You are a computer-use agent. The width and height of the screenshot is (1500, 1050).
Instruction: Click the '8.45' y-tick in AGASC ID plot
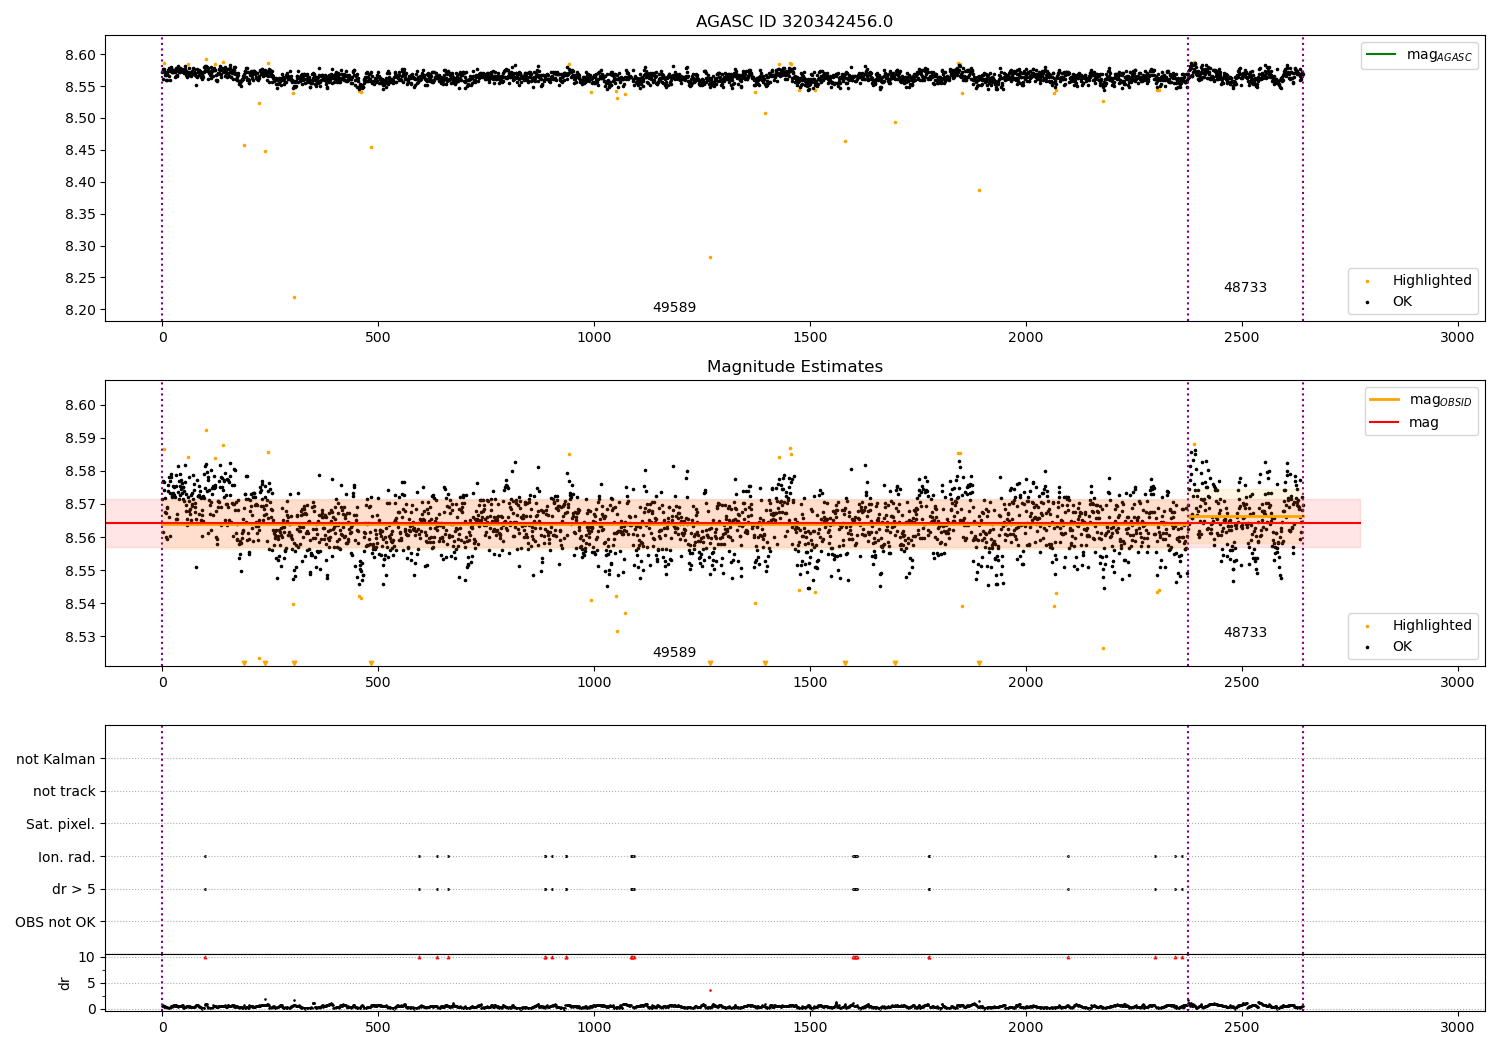tap(80, 151)
